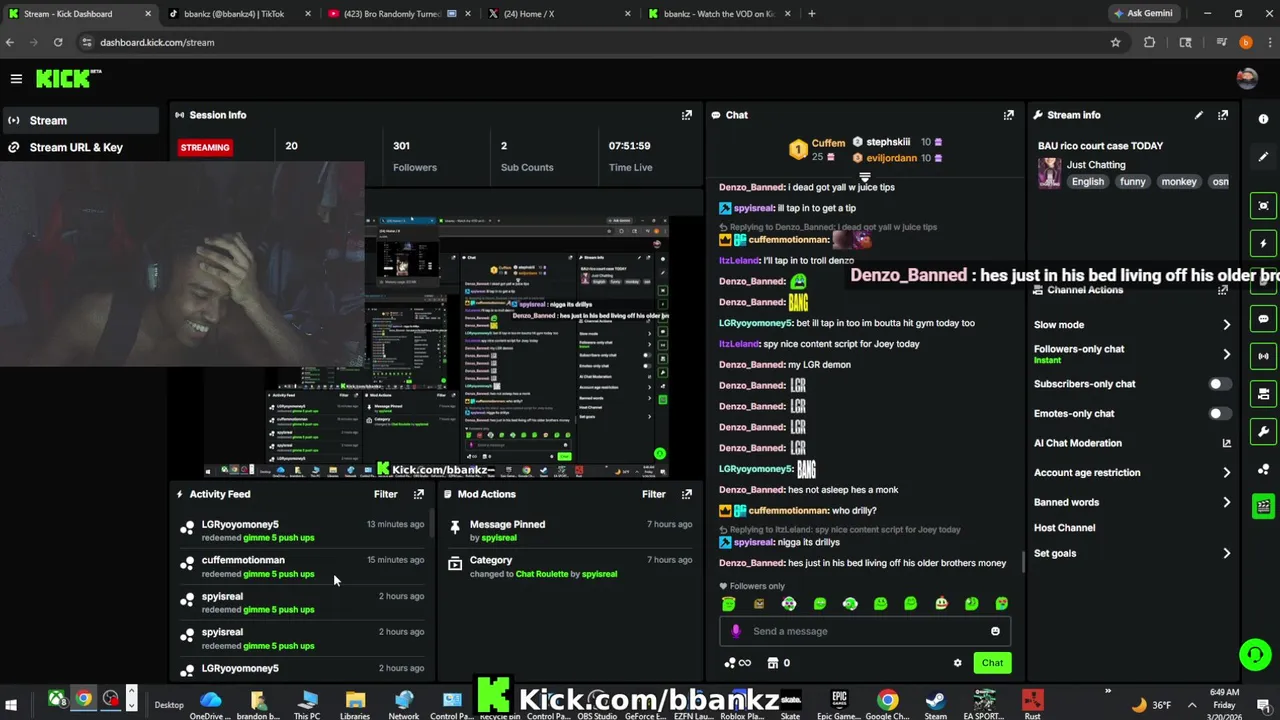The image size is (1280, 720).
Task: Bookmark this page with the star icon
Action: (1115, 42)
